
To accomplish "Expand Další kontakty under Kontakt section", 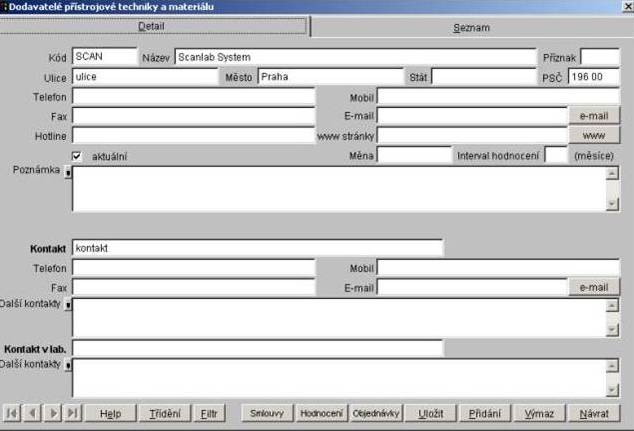I will click(67, 304).
